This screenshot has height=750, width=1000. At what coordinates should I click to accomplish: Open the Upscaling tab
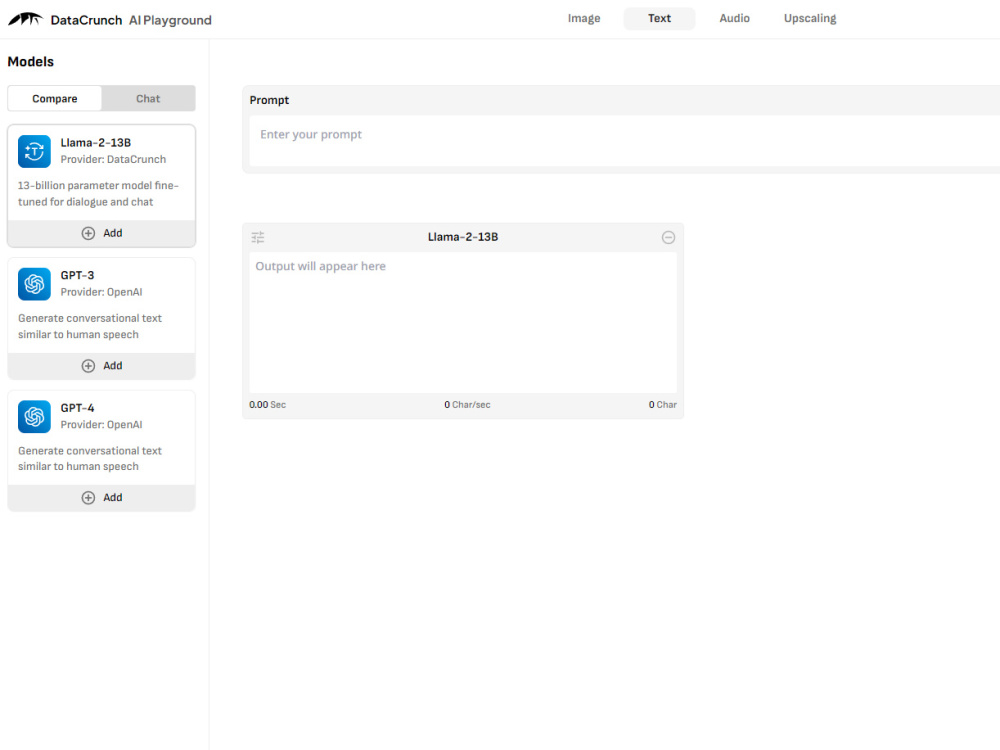click(x=809, y=18)
